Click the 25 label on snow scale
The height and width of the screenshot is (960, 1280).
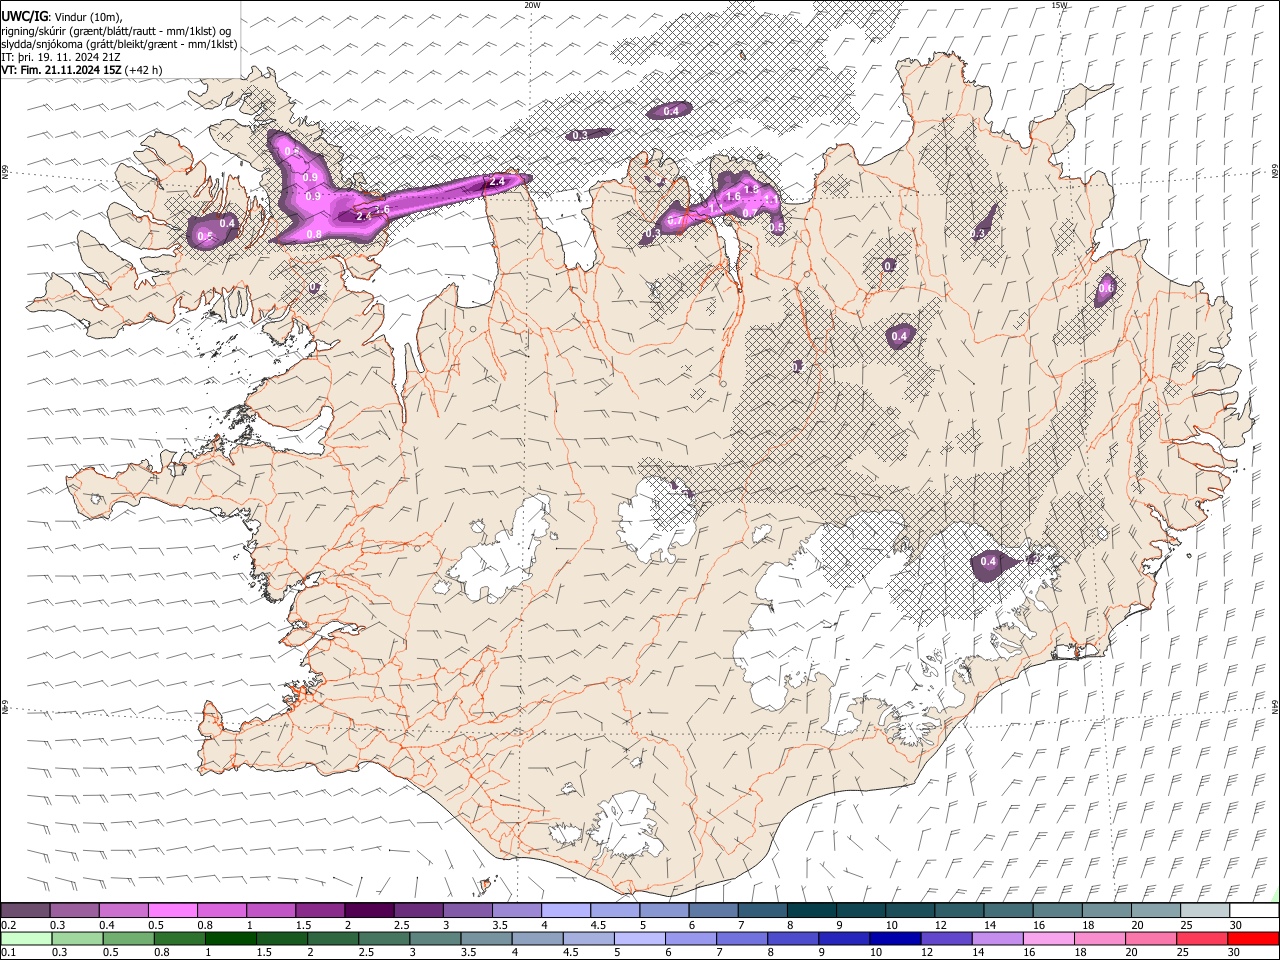click(1187, 925)
